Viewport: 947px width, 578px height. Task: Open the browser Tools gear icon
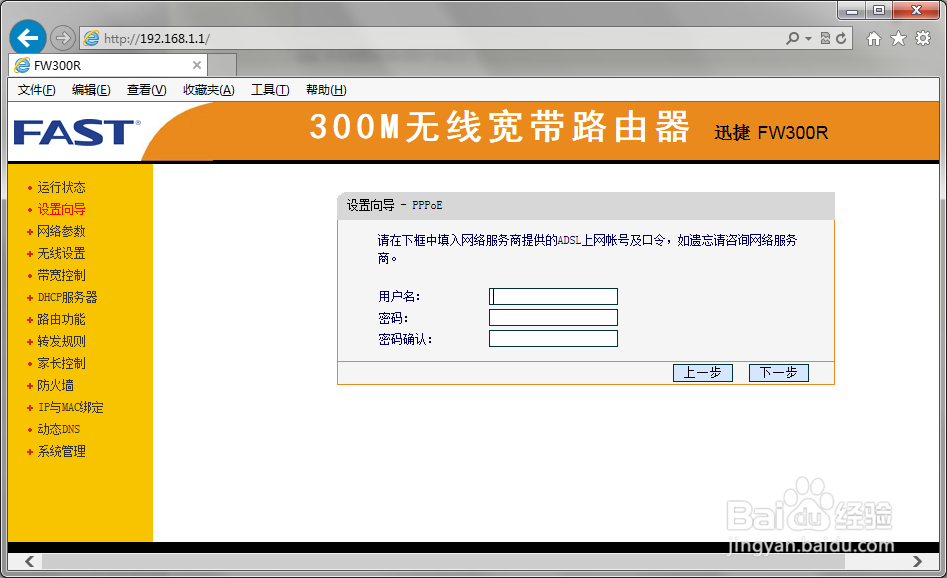click(923, 39)
